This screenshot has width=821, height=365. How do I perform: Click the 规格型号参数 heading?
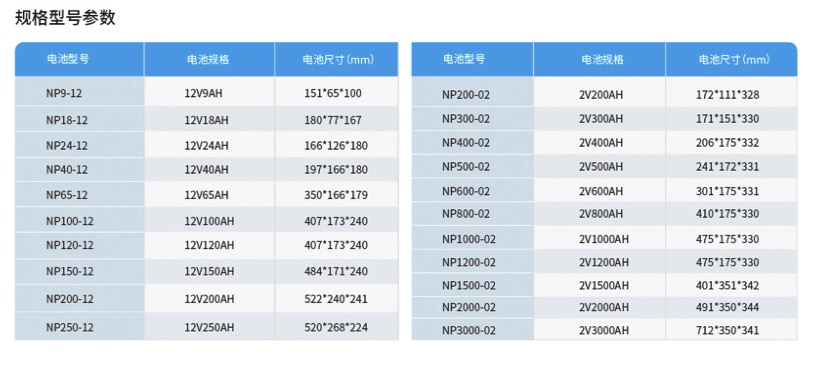(x=65, y=18)
